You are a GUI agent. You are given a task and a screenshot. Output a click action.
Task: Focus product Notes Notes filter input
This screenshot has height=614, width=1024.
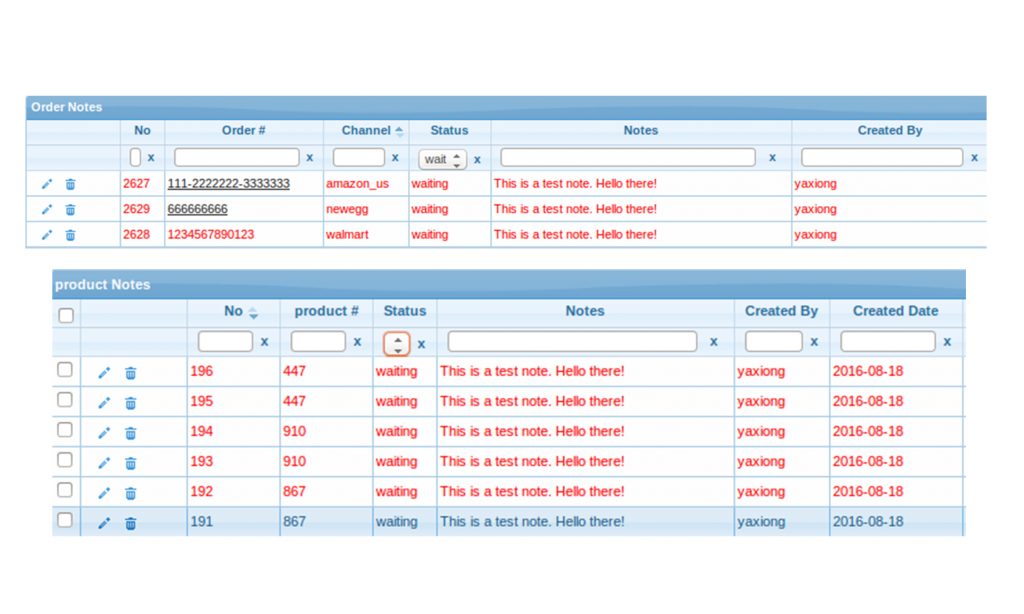click(x=572, y=342)
